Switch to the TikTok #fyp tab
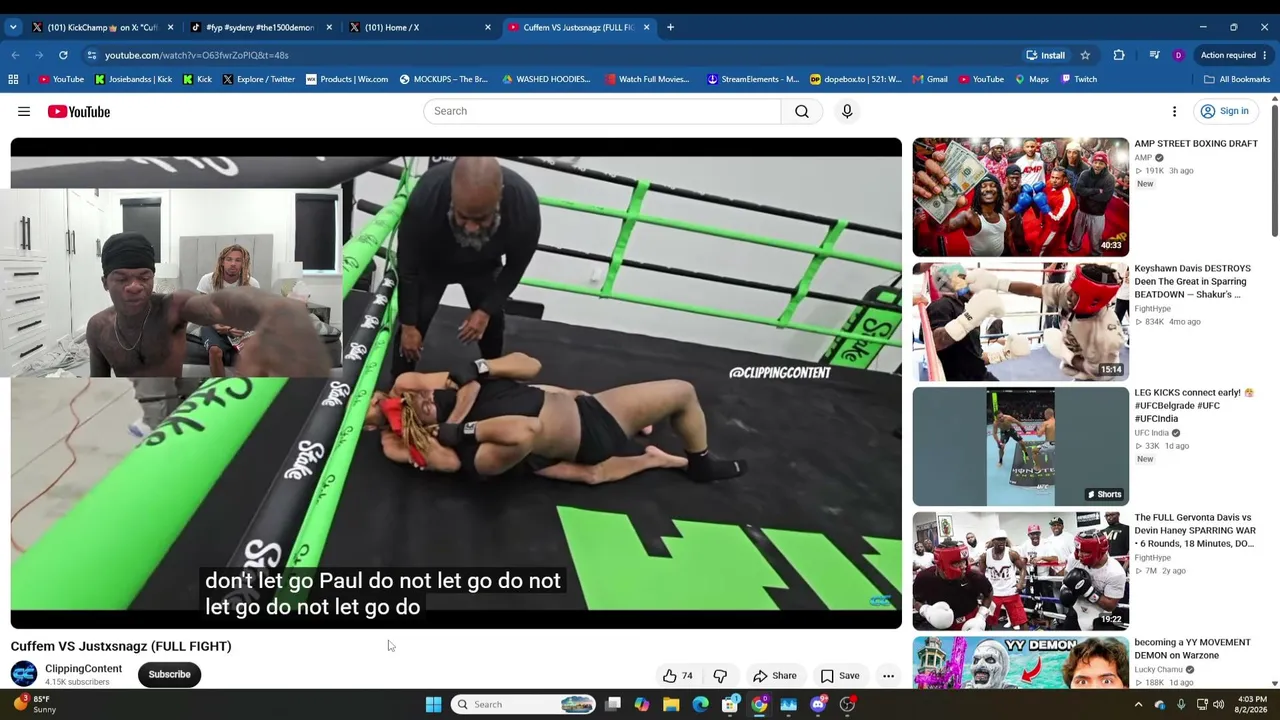The image size is (1280, 720). [x=261, y=27]
